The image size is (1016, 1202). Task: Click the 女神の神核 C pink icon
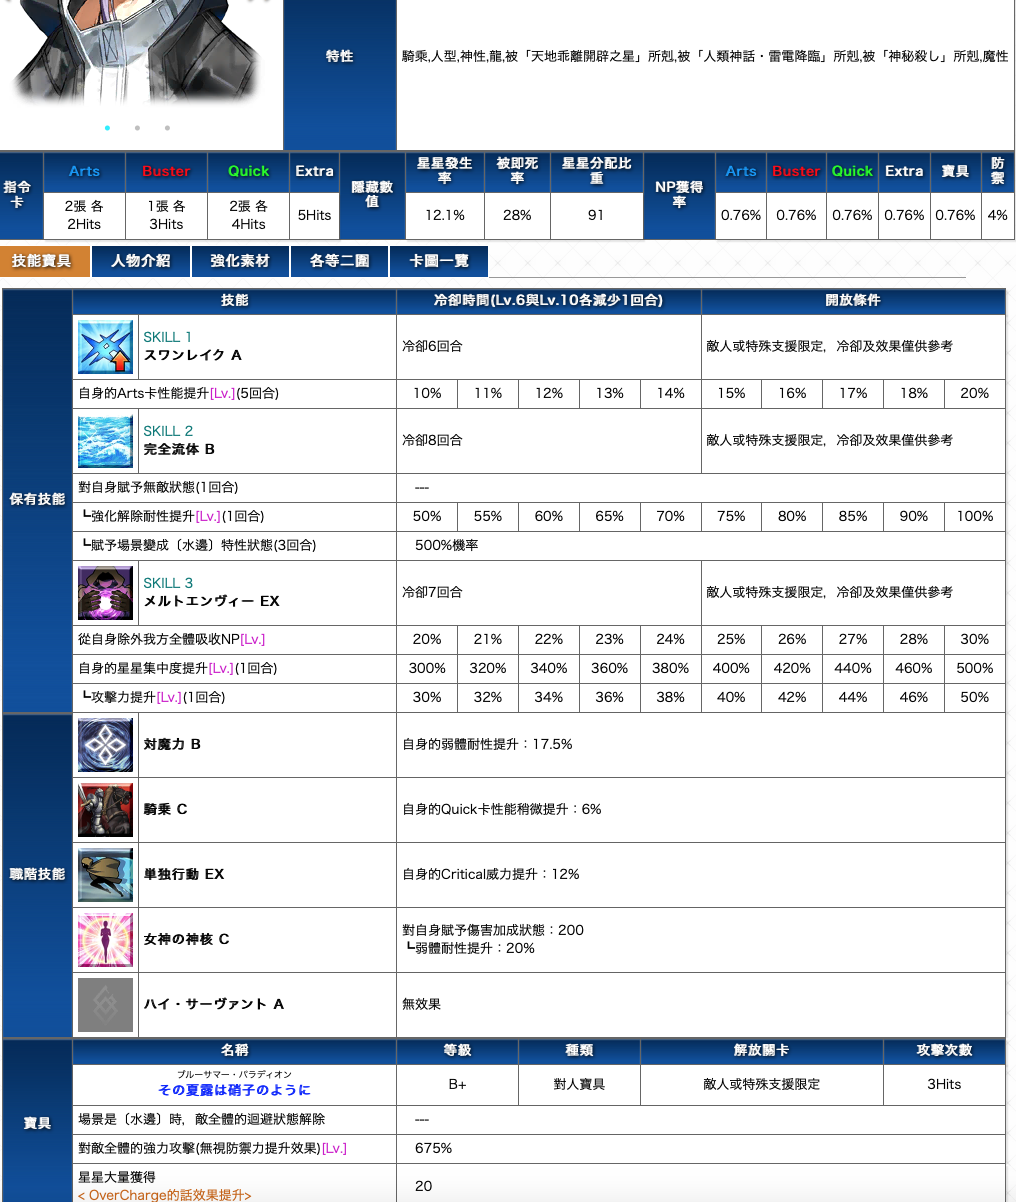pos(105,940)
